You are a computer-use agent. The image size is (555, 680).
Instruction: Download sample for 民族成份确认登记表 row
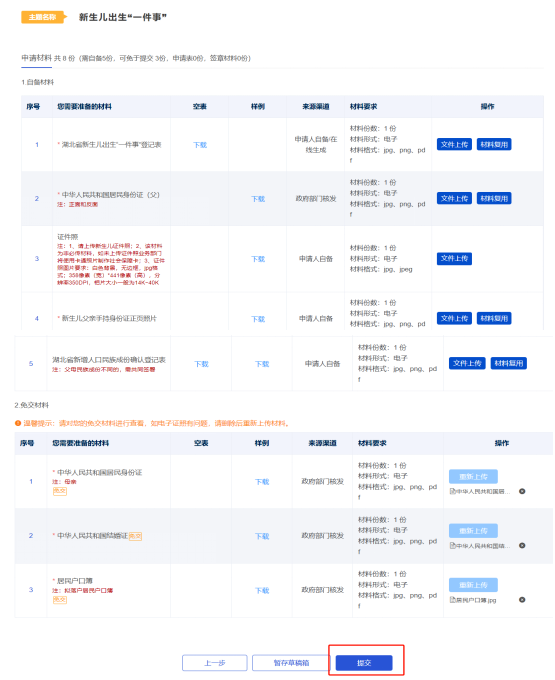click(x=262, y=364)
